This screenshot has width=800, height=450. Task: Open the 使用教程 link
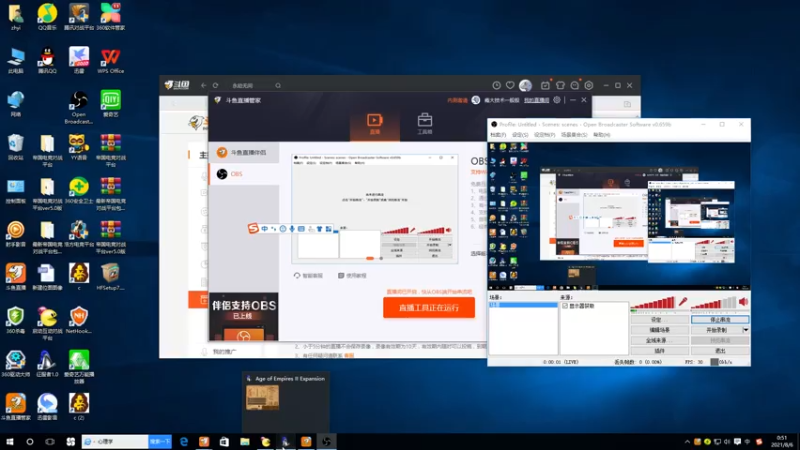click(x=352, y=276)
